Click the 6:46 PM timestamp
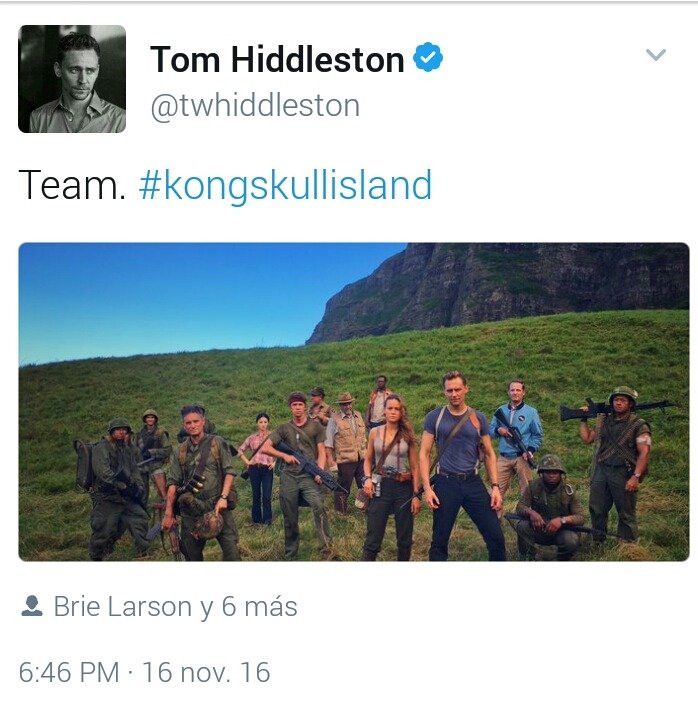Viewport: 698px width, 707px height. [x=69, y=672]
